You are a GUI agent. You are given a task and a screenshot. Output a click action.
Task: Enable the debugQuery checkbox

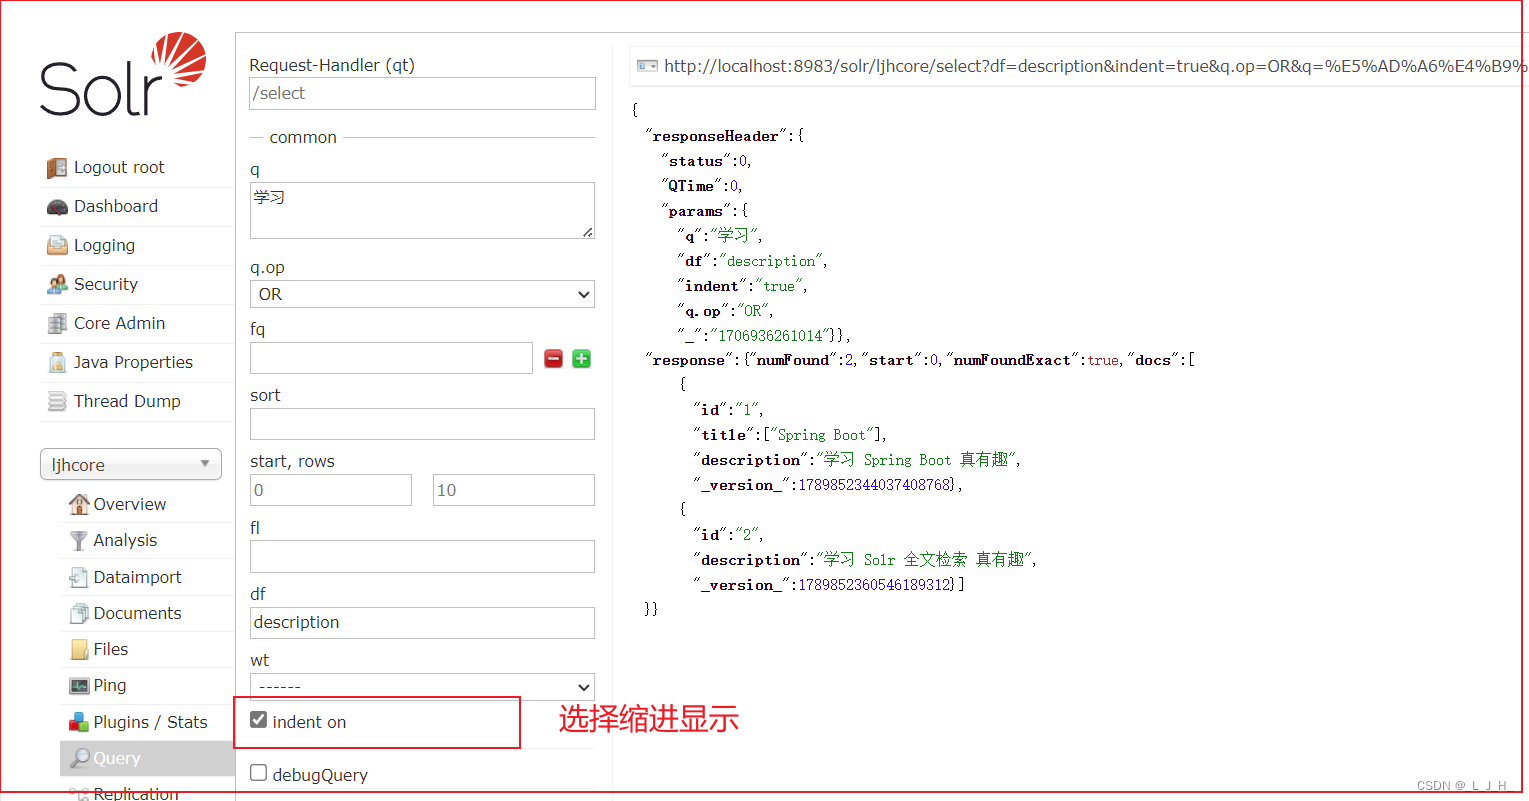(259, 773)
